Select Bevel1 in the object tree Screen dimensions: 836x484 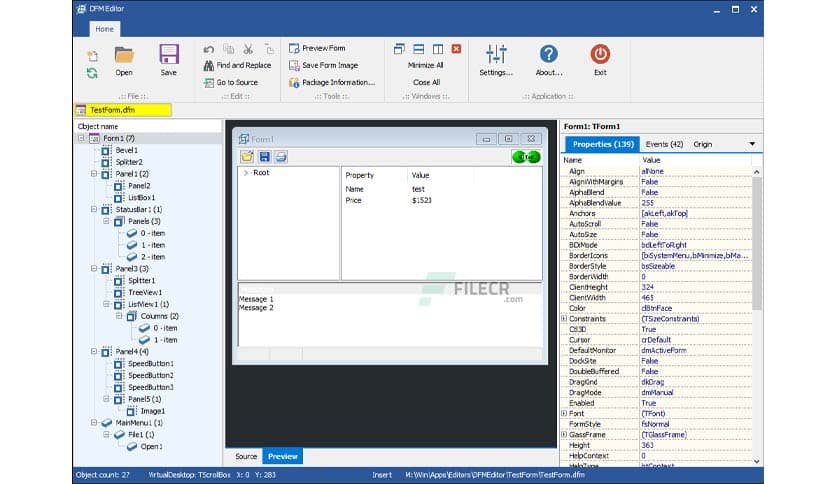click(x=126, y=150)
